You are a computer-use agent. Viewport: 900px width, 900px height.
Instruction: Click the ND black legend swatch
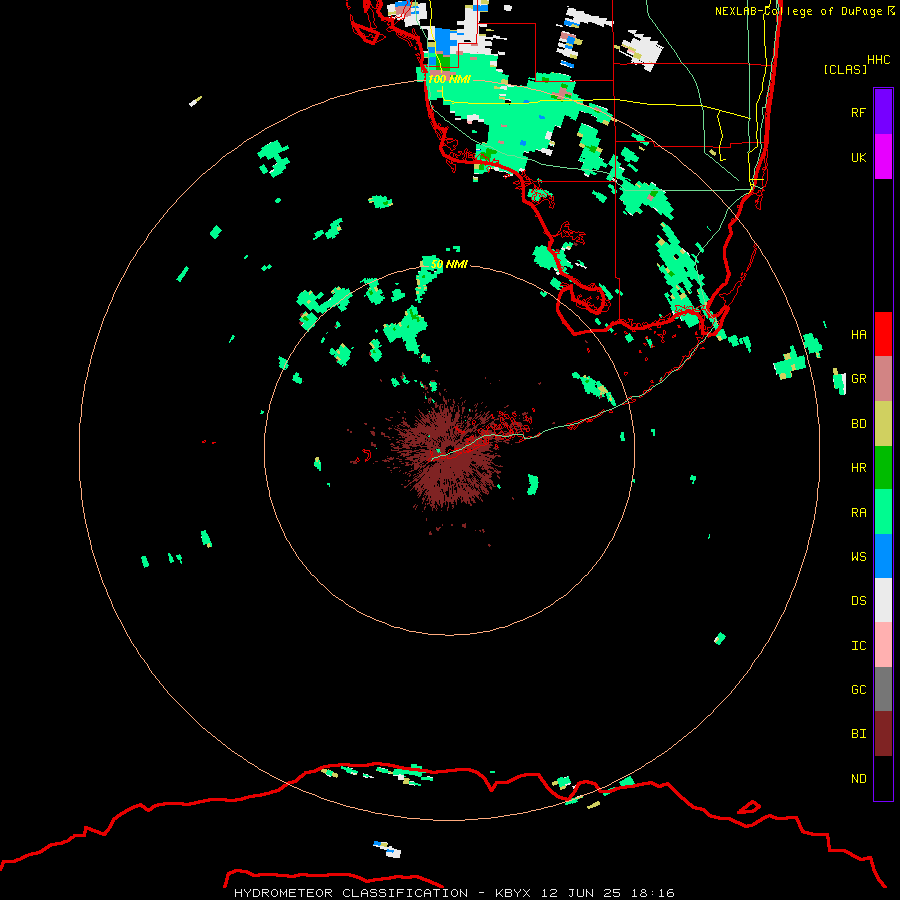883,778
